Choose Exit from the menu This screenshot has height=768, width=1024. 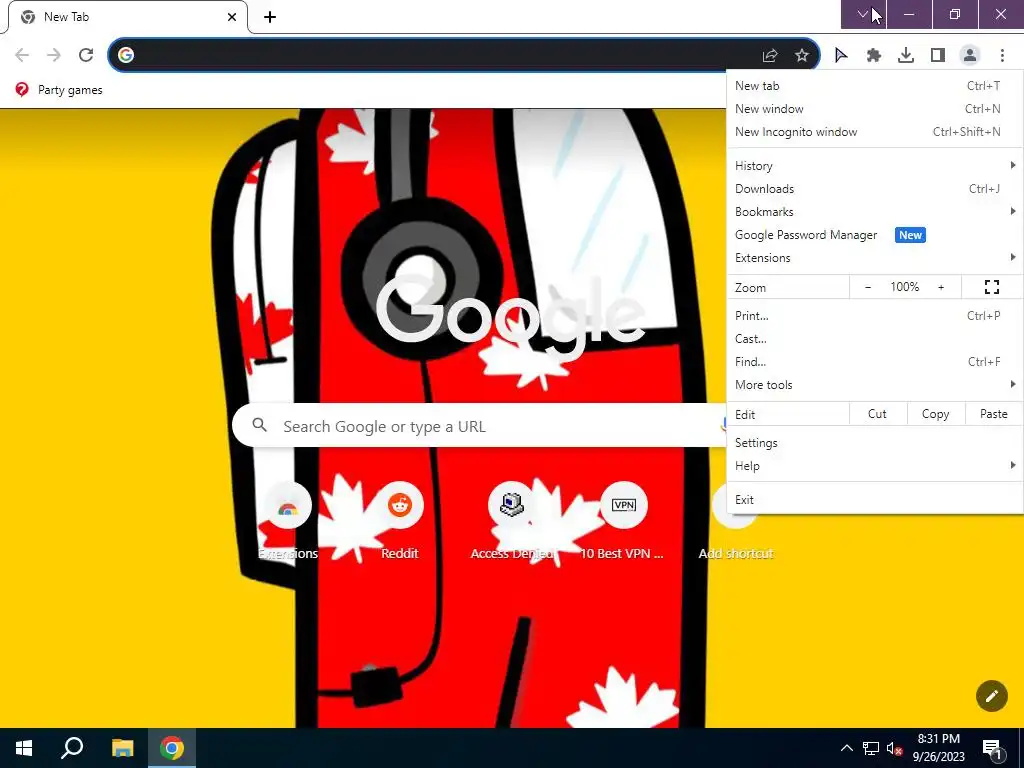tap(874, 500)
